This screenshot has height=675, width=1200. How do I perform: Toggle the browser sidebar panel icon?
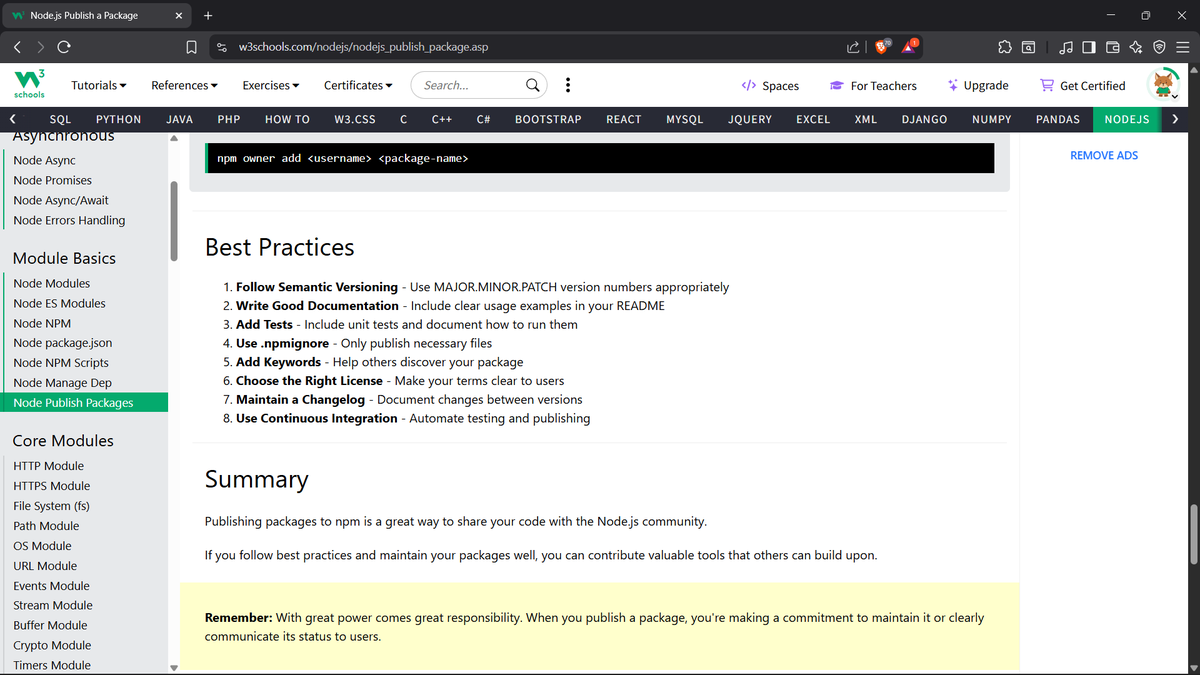pos(1089,47)
